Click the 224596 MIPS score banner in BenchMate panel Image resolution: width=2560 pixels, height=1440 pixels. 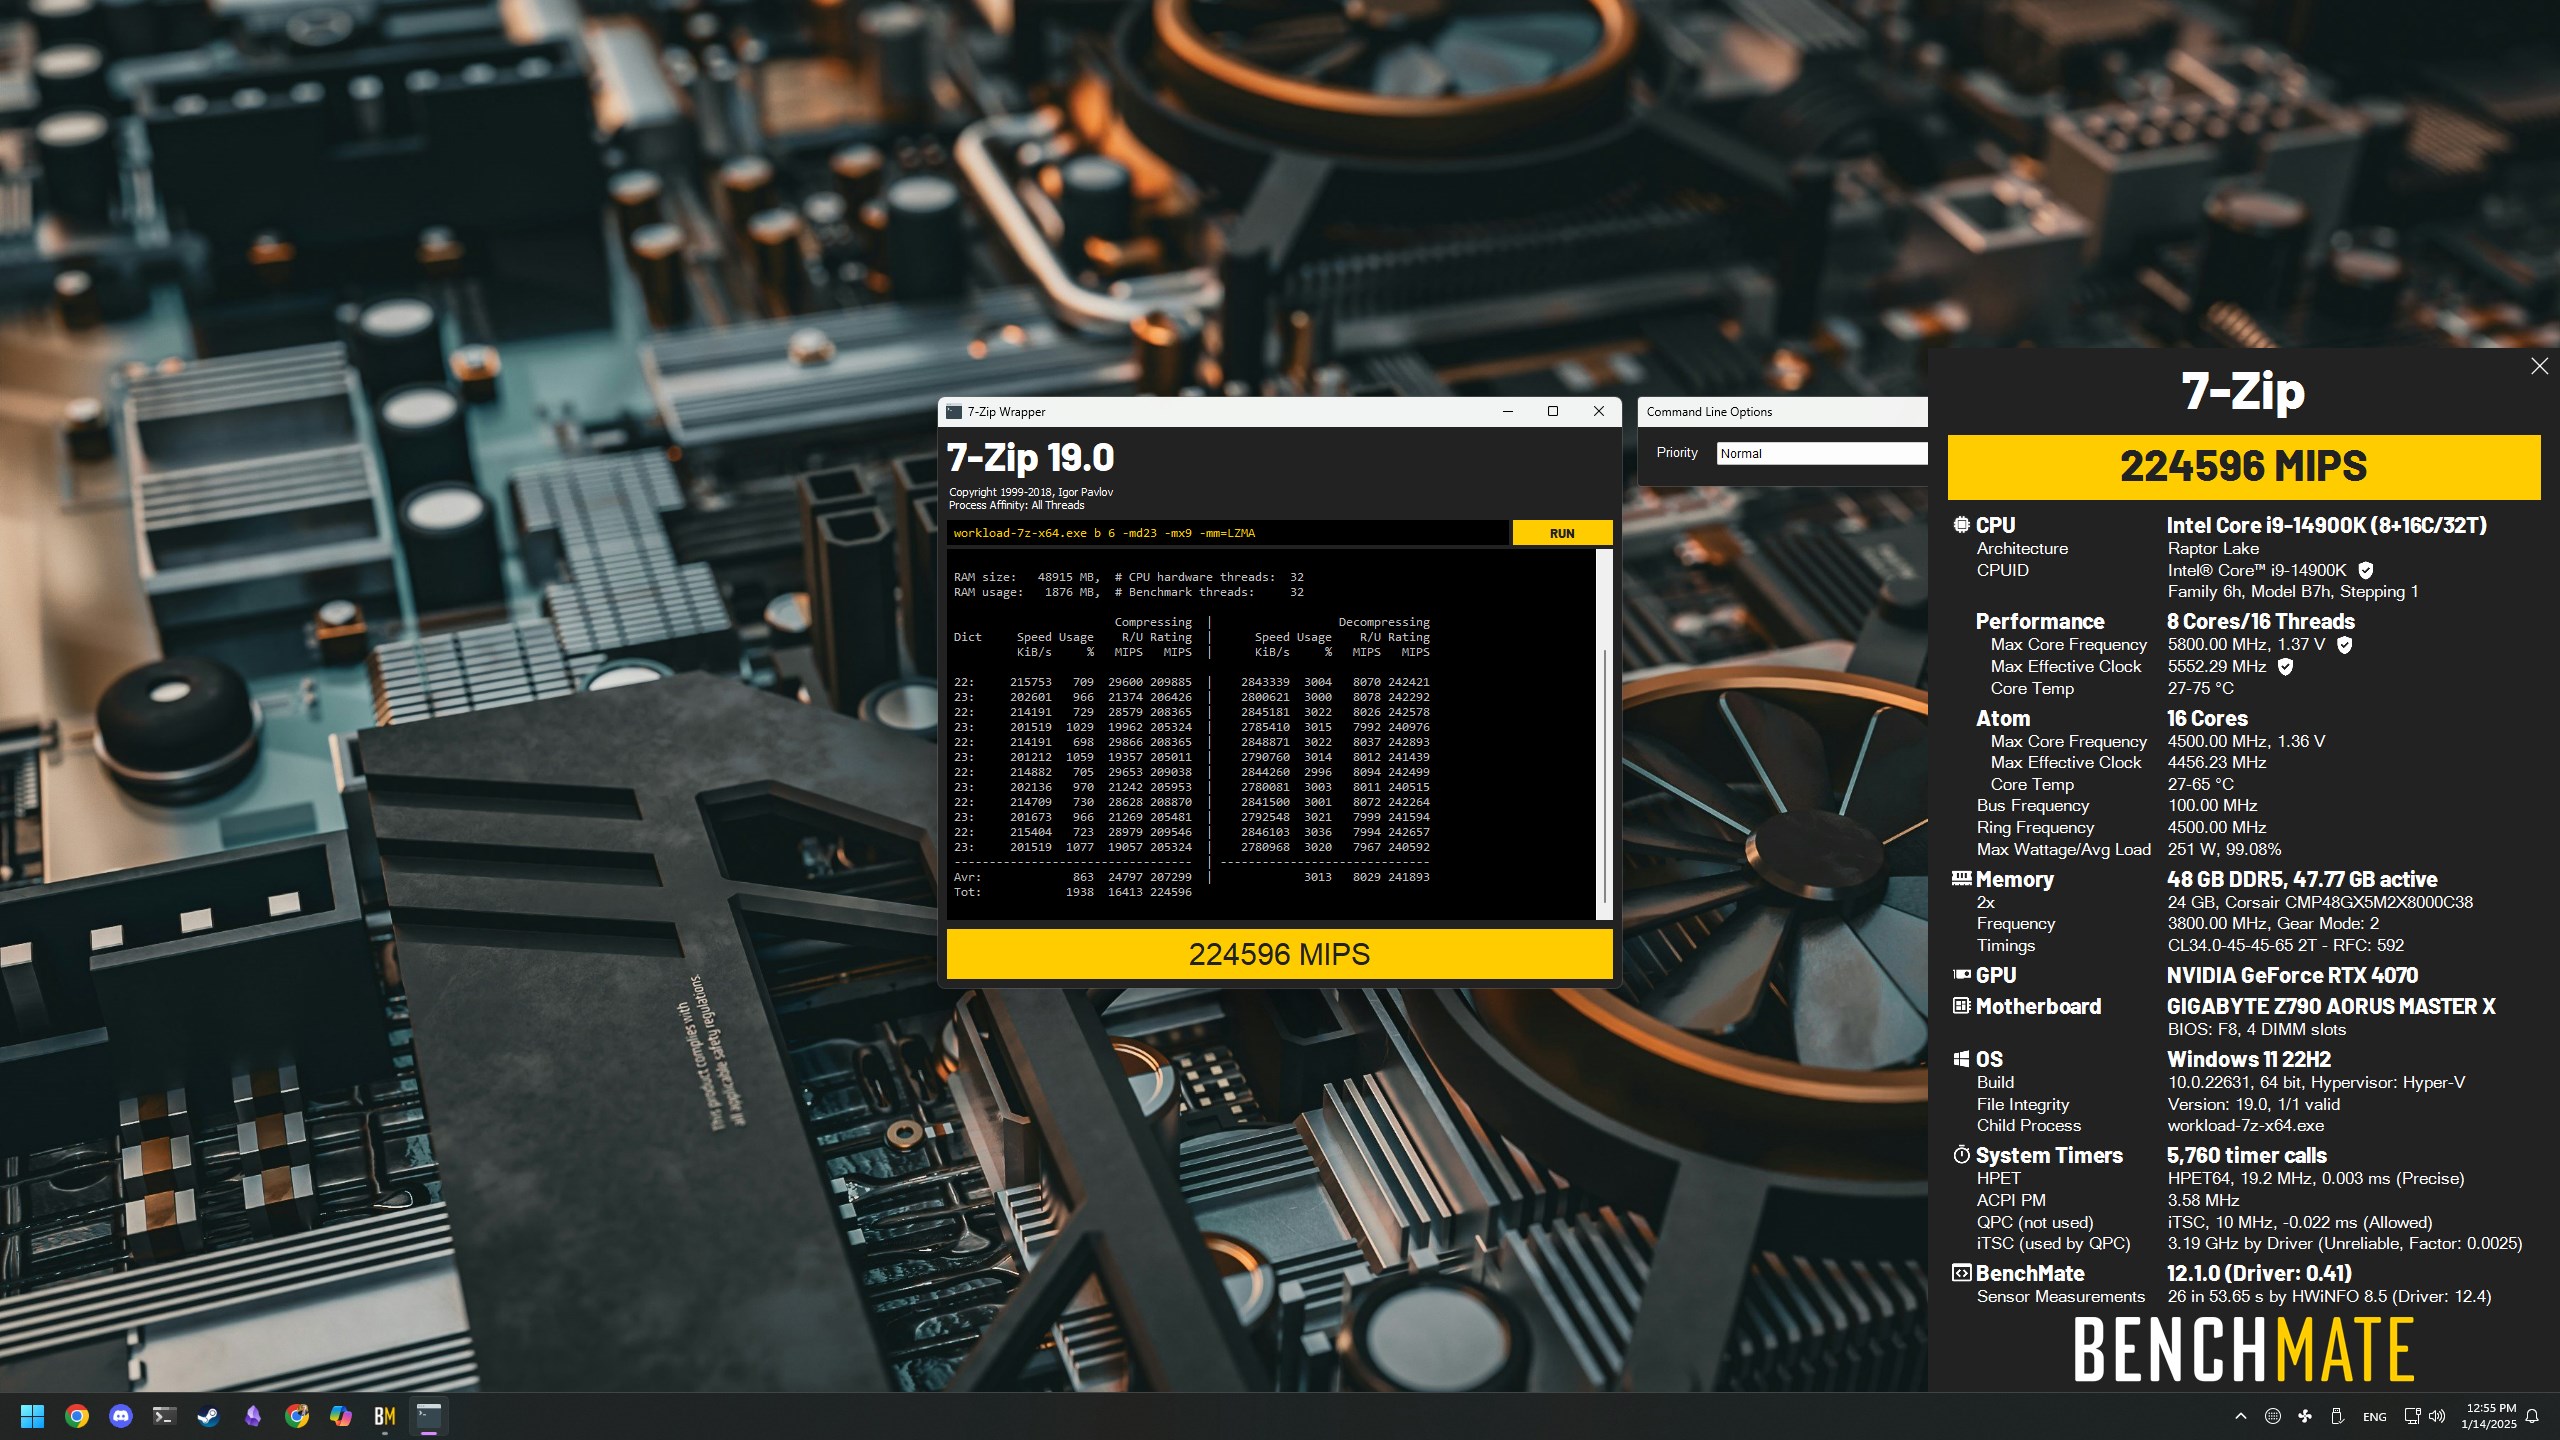coord(2243,467)
